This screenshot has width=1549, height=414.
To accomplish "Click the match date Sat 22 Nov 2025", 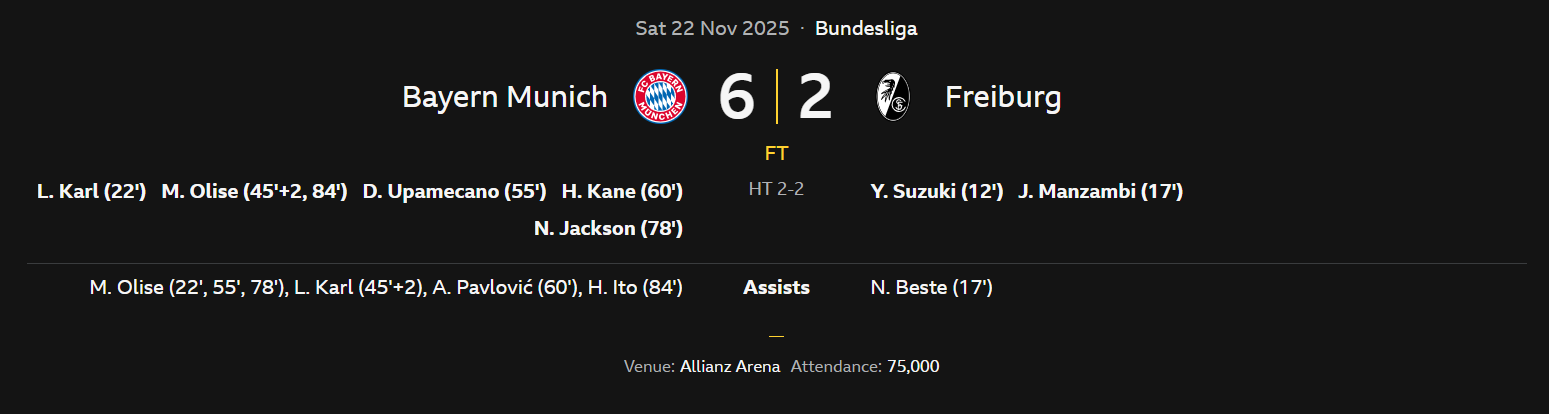I will [711, 28].
